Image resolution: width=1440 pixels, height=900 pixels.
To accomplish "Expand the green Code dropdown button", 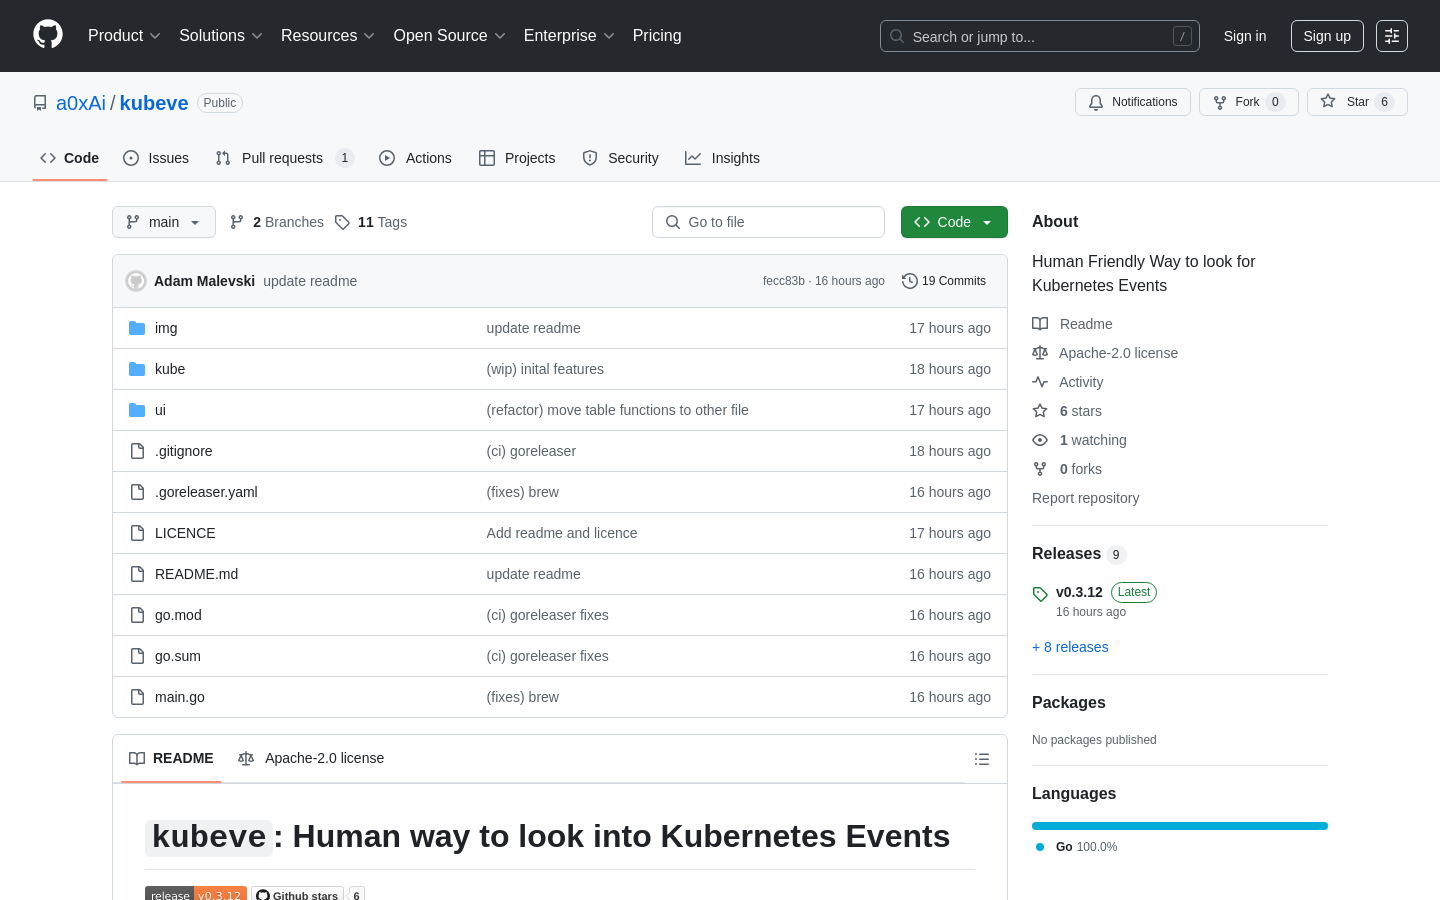I will point(954,222).
